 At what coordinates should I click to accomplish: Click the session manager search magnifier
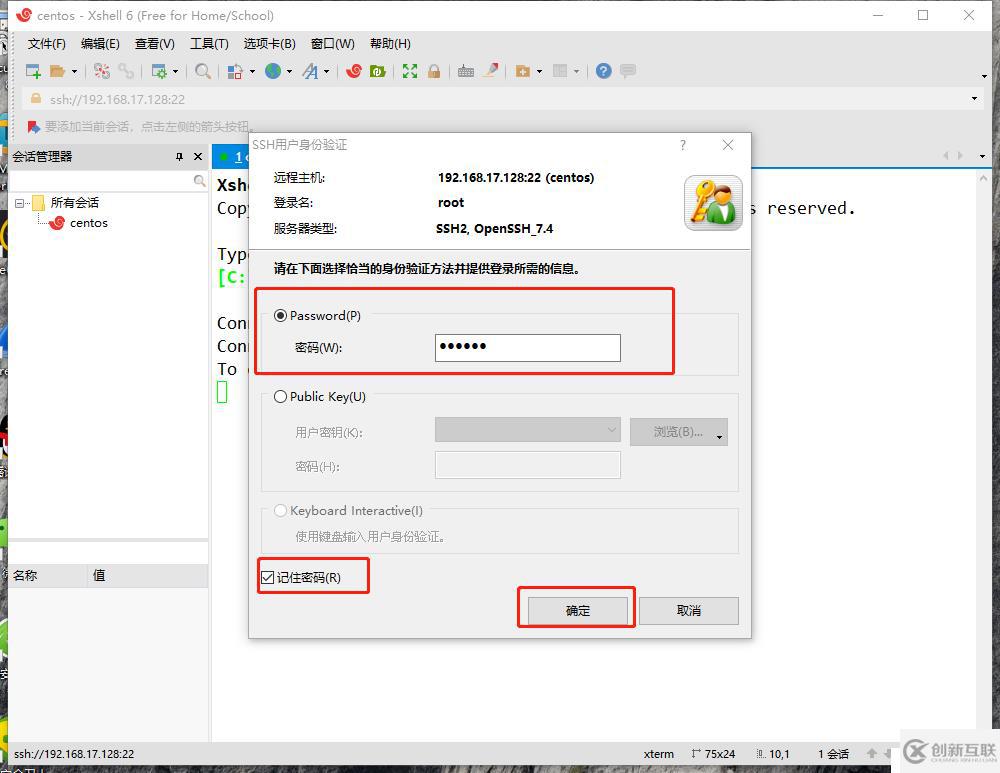coord(200,181)
